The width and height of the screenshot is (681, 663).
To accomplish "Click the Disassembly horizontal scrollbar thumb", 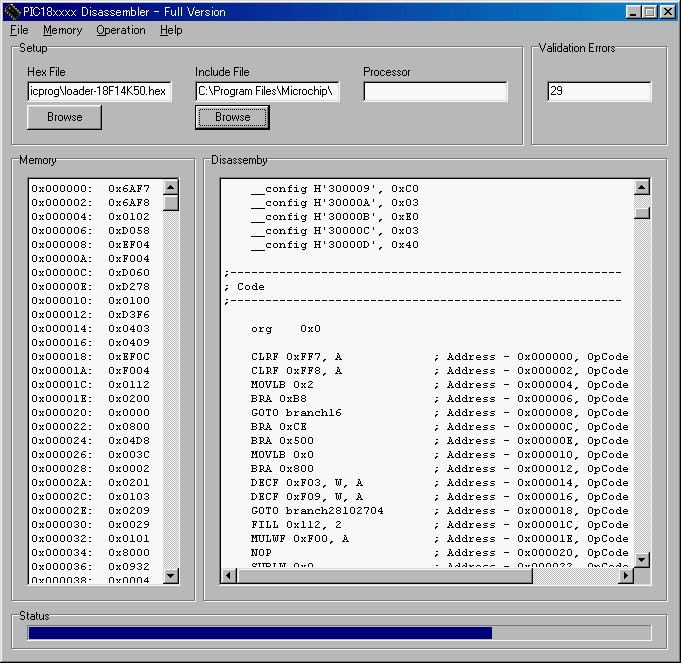I will 384,576.
